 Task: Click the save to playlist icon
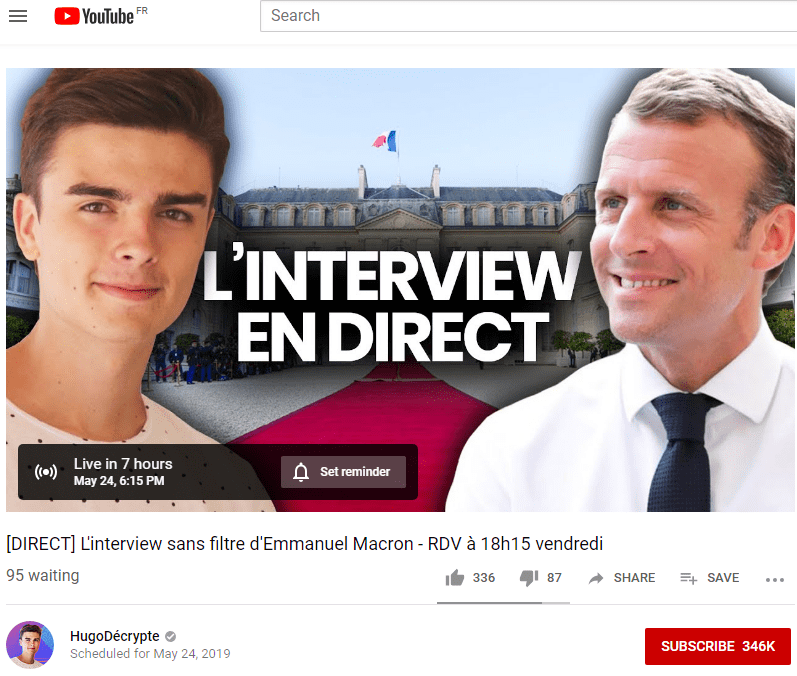tap(689, 578)
